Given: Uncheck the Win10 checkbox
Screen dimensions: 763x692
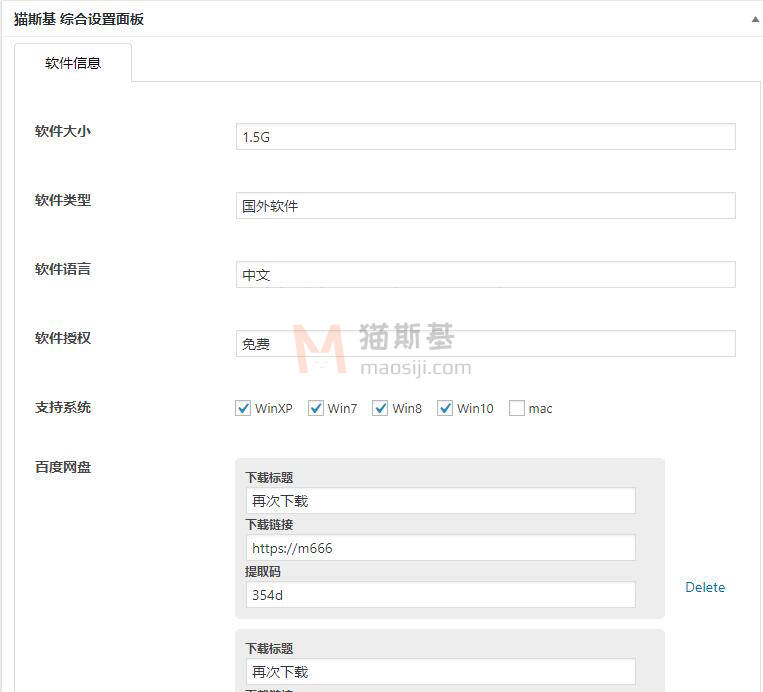Looking at the screenshot, I should click(445, 408).
